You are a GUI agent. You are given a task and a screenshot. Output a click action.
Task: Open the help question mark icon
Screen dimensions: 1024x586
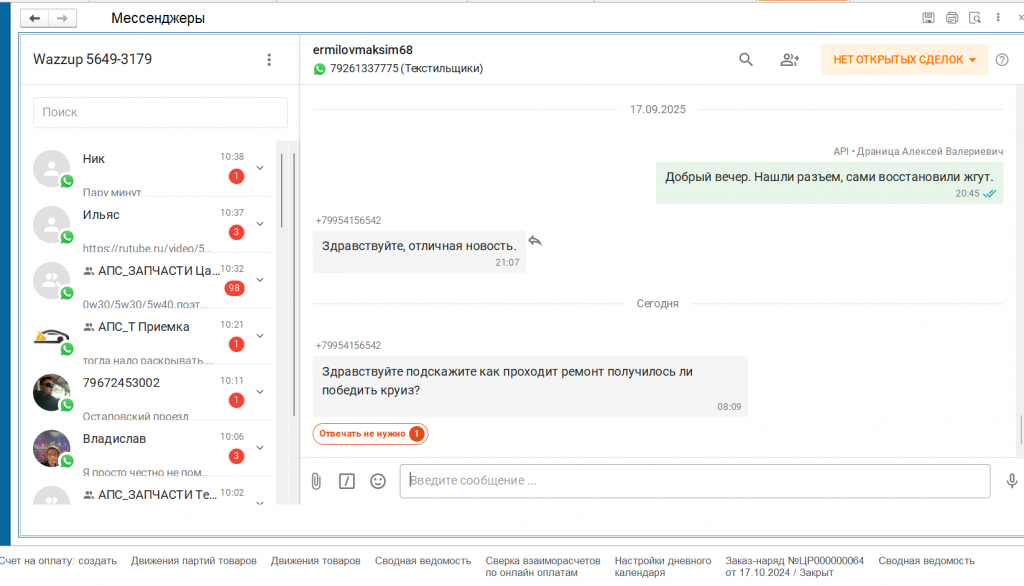1002,60
